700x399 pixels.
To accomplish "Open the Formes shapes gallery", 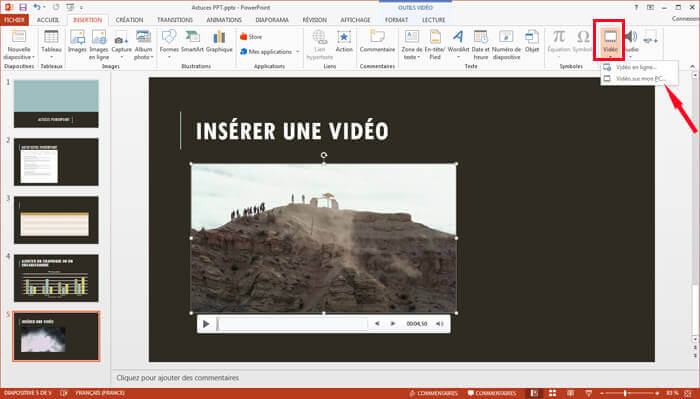I will (169, 43).
